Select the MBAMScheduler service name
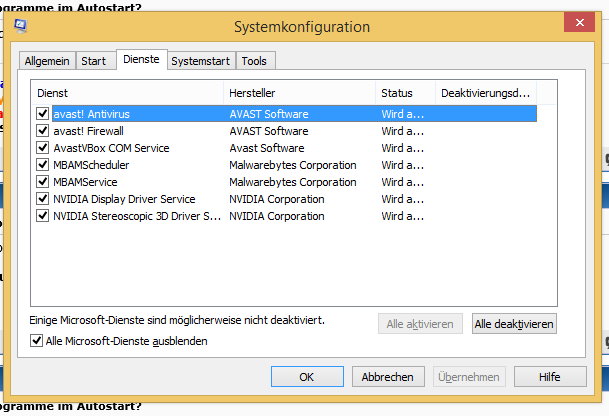 [91, 165]
